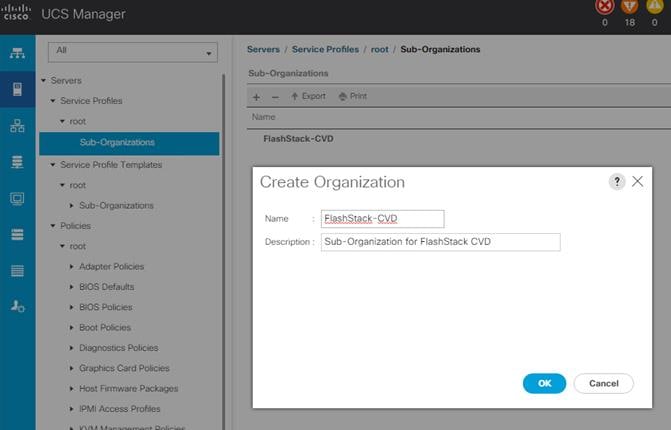This screenshot has width=671, height=430.
Task: Expand Boot Policies arrow
Action: (72, 328)
